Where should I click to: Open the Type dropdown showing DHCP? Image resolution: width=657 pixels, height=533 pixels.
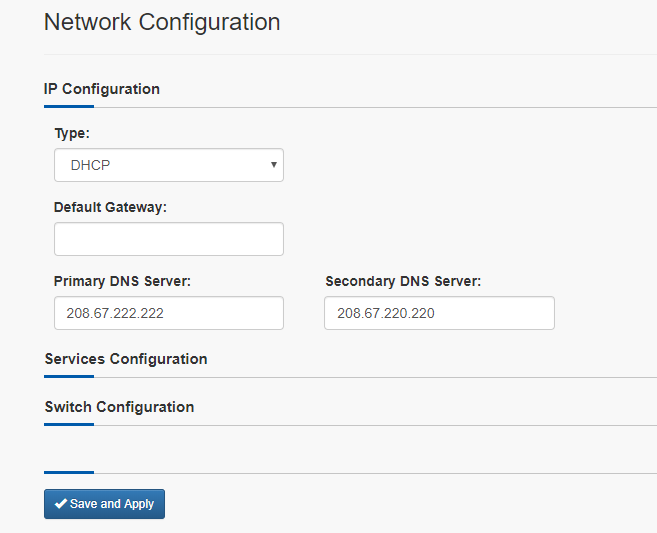[169, 165]
